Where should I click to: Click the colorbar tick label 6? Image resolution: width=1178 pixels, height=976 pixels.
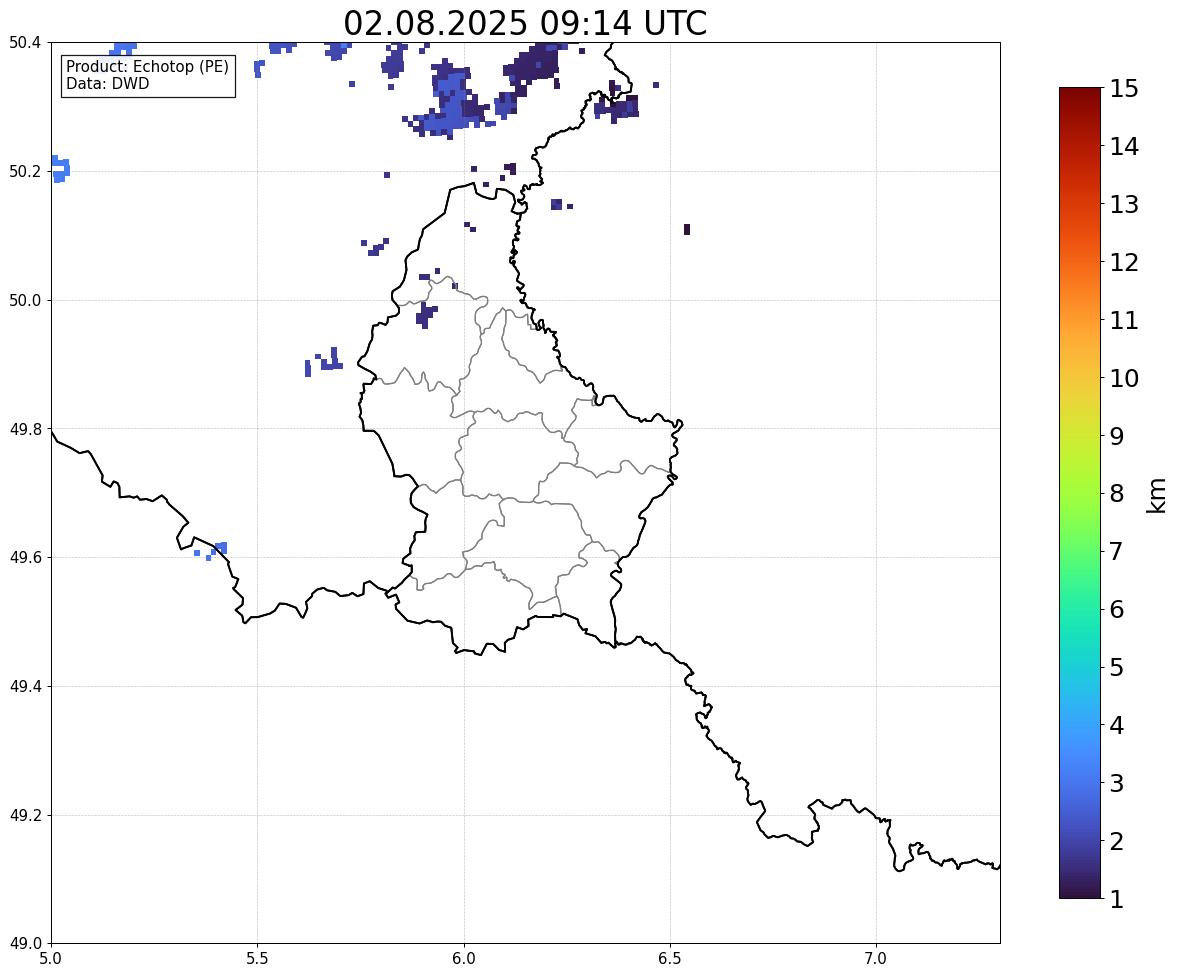point(1117,609)
